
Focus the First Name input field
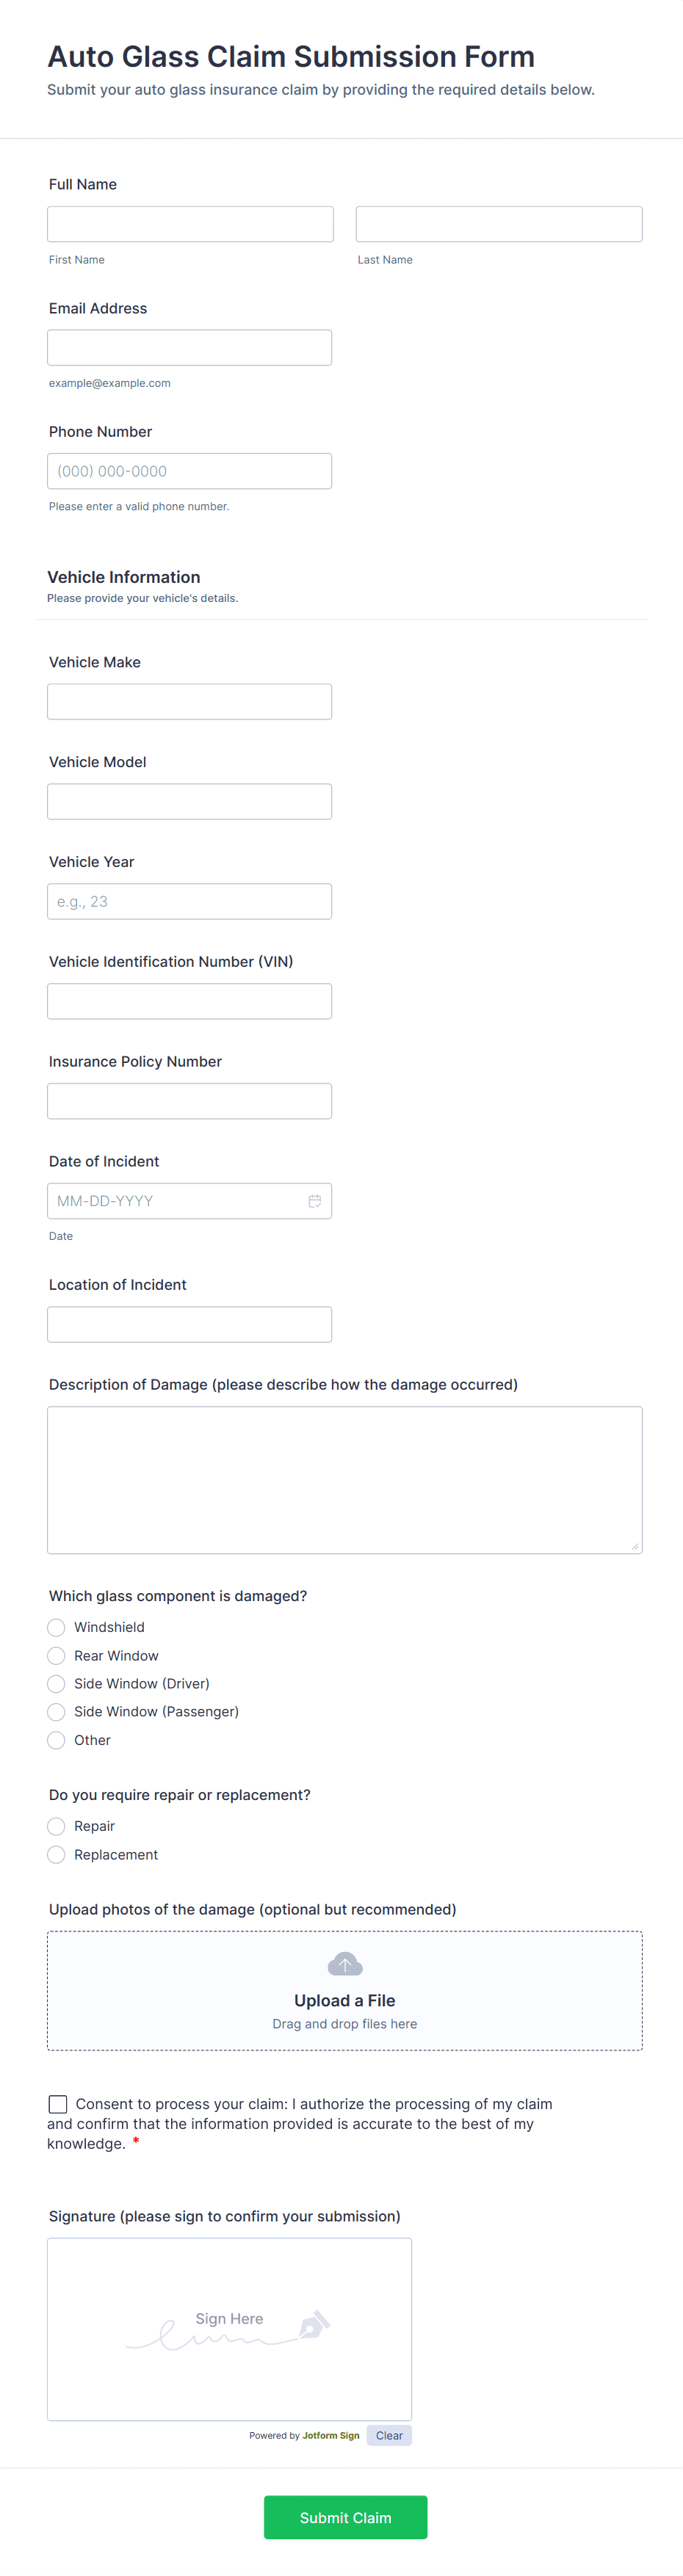[x=190, y=224]
